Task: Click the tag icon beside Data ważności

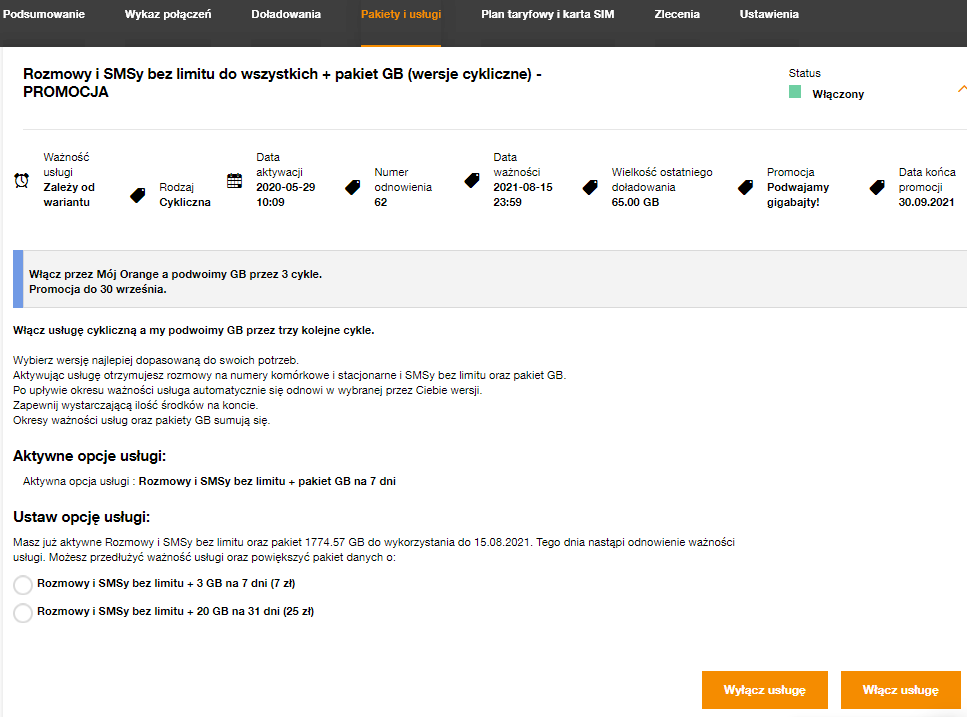Action: [472, 181]
